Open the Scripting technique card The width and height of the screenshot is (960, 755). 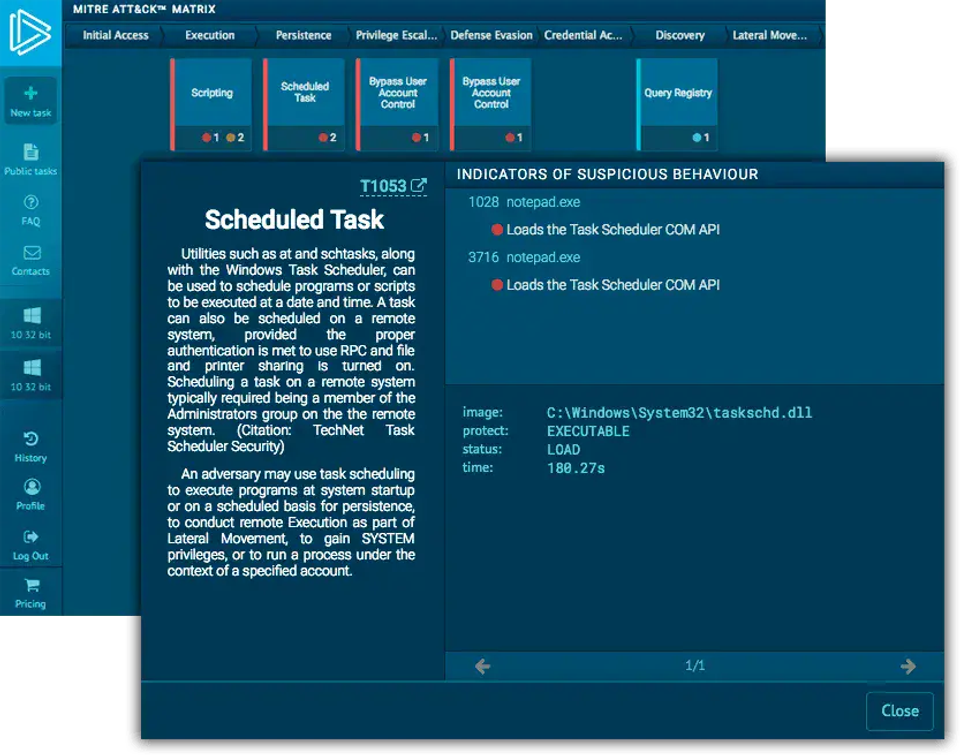[x=211, y=93]
